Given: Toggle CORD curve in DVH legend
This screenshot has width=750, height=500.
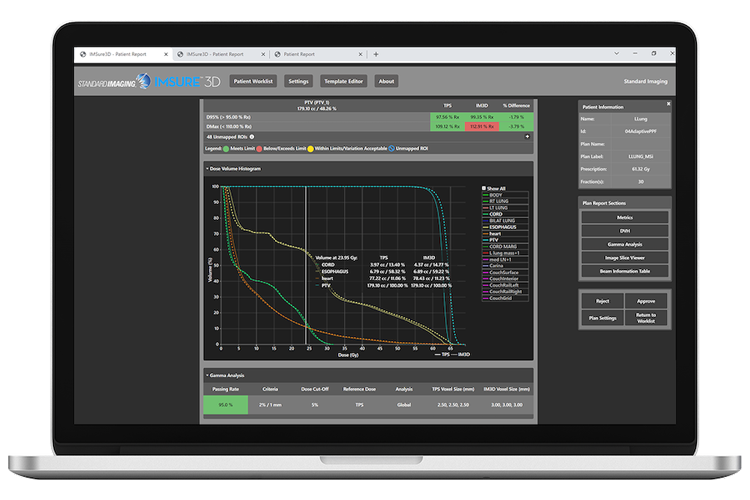Looking at the screenshot, I should (x=505, y=214).
